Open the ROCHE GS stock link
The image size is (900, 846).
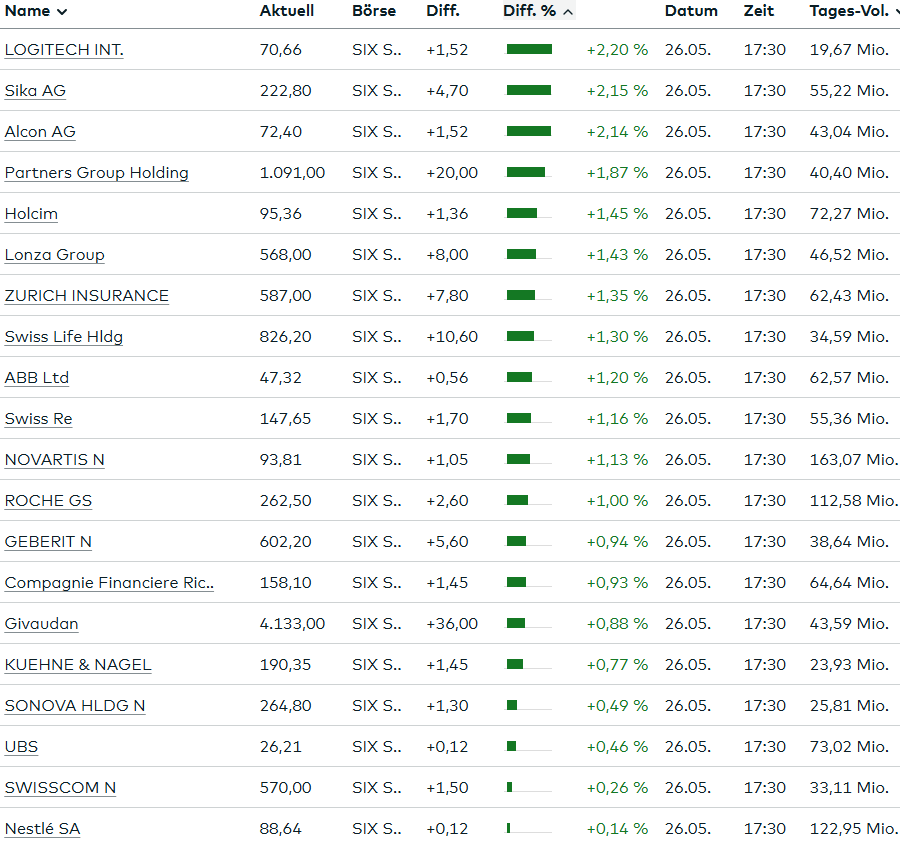(48, 501)
